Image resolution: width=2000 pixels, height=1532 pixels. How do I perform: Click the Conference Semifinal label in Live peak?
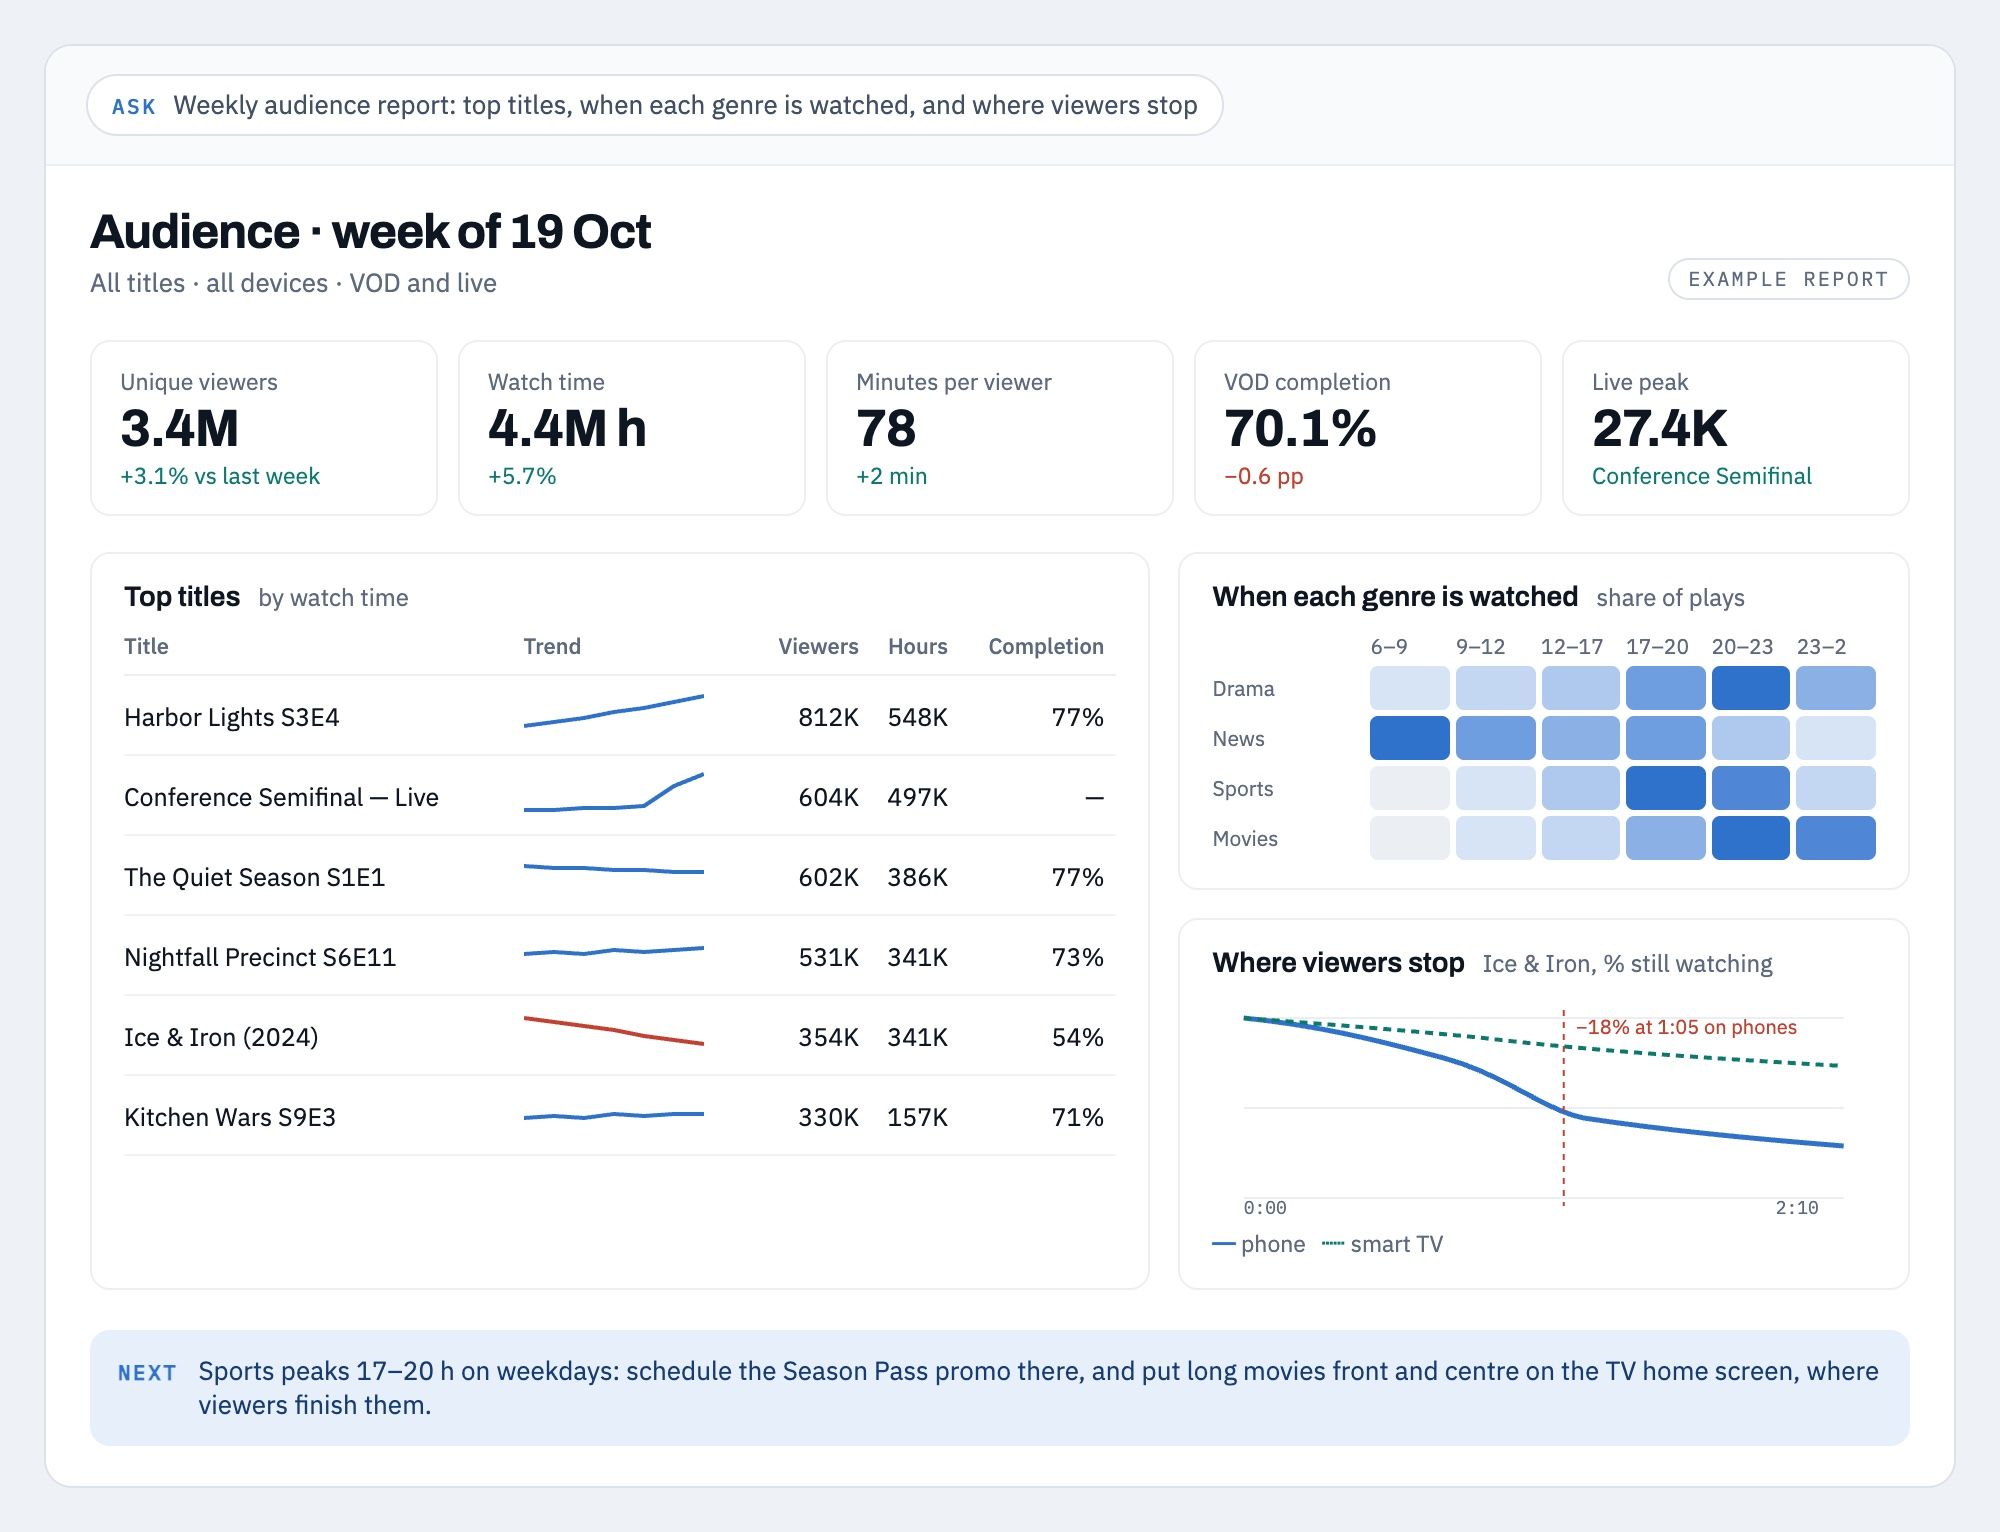[x=1702, y=476]
